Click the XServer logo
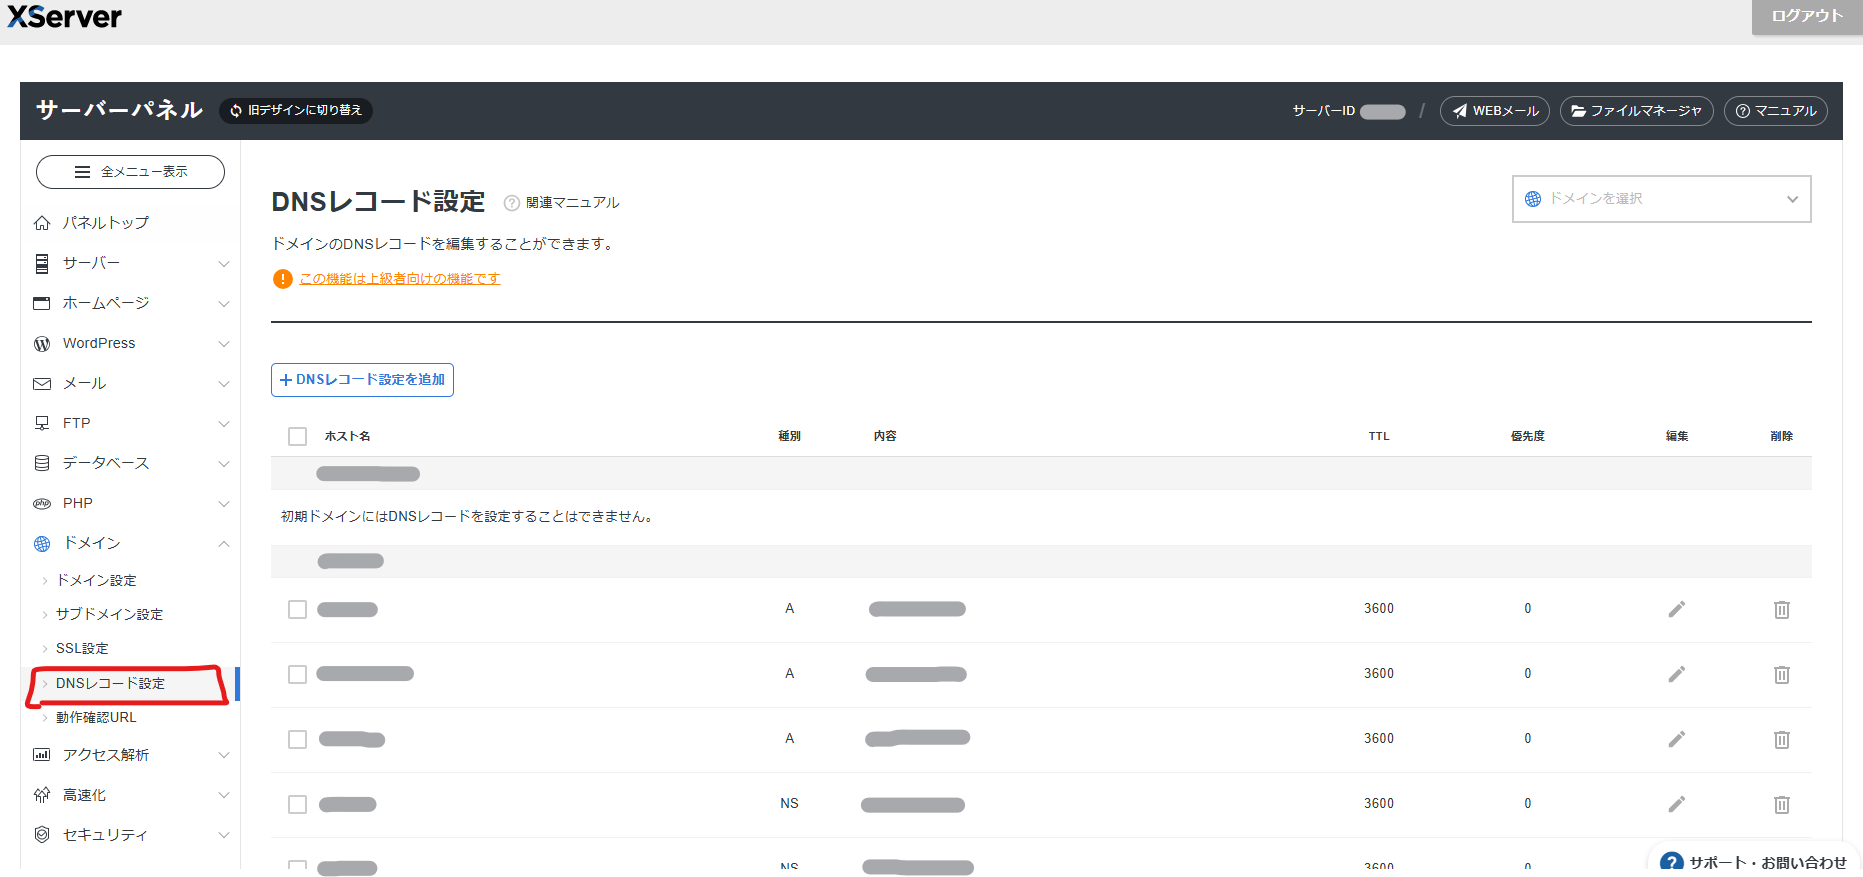 click(x=64, y=16)
